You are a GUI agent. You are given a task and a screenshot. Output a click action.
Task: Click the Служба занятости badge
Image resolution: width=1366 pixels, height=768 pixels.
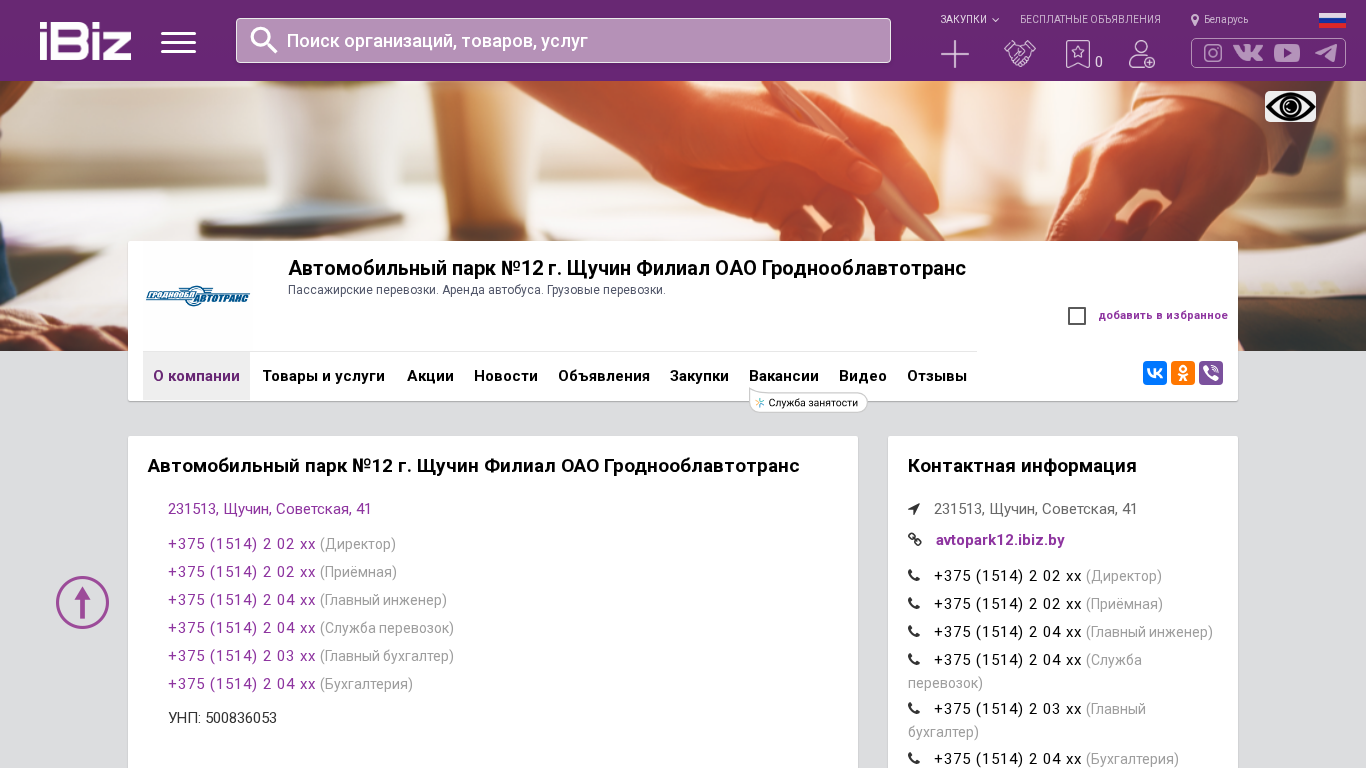809,402
